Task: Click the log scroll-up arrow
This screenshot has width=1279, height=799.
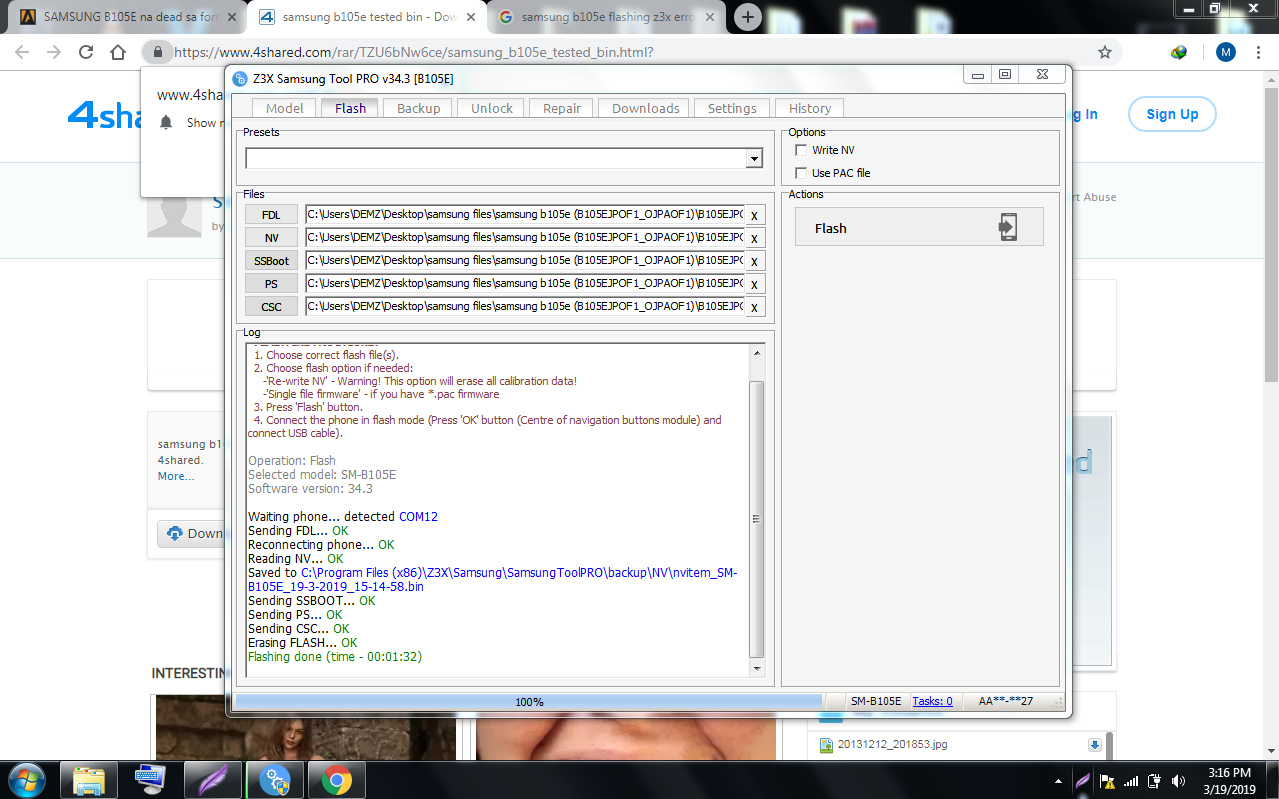Action: click(x=756, y=353)
